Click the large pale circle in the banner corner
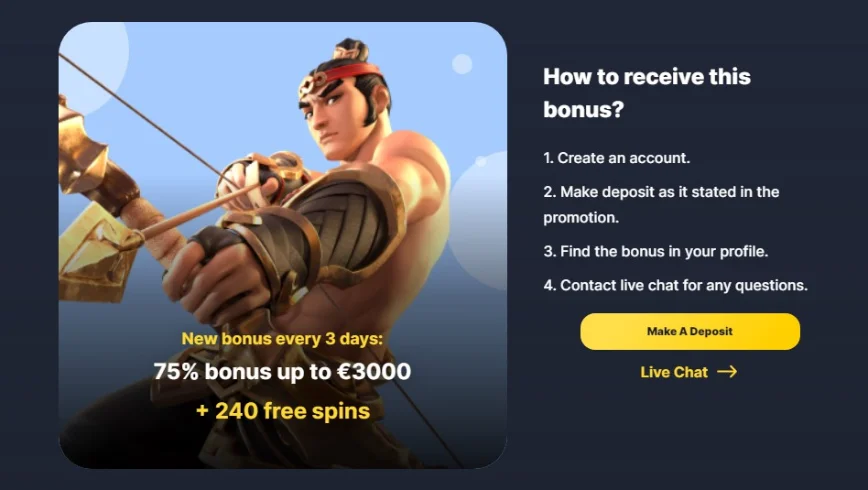The image size is (868, 490). (93, 55)
